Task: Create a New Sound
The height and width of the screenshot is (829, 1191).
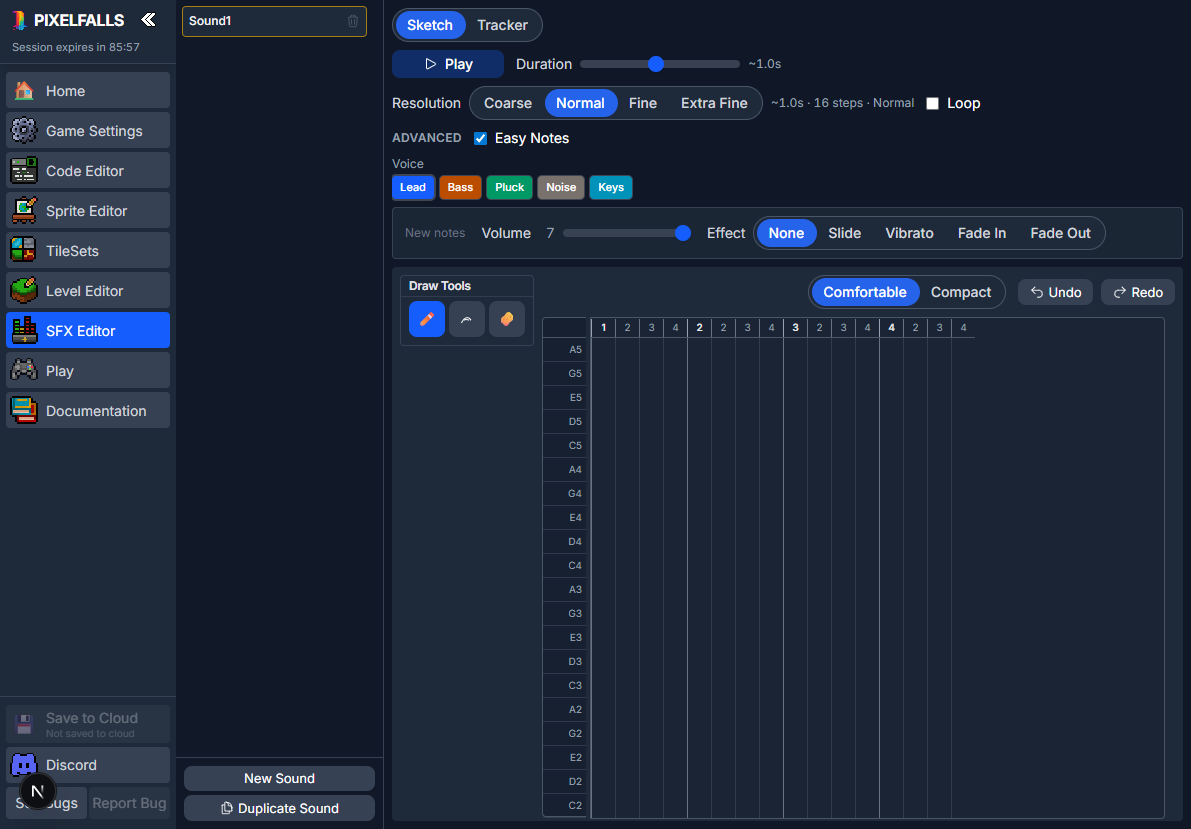Action: (x=279, y=778)
